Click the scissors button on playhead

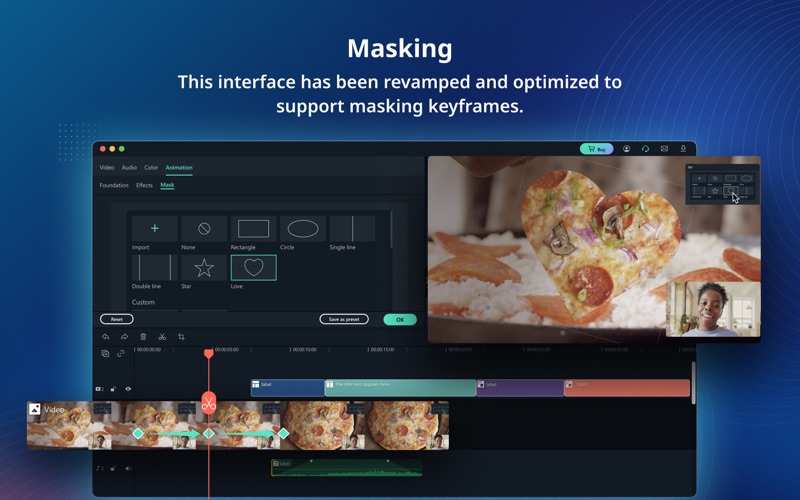click(209, 404)
